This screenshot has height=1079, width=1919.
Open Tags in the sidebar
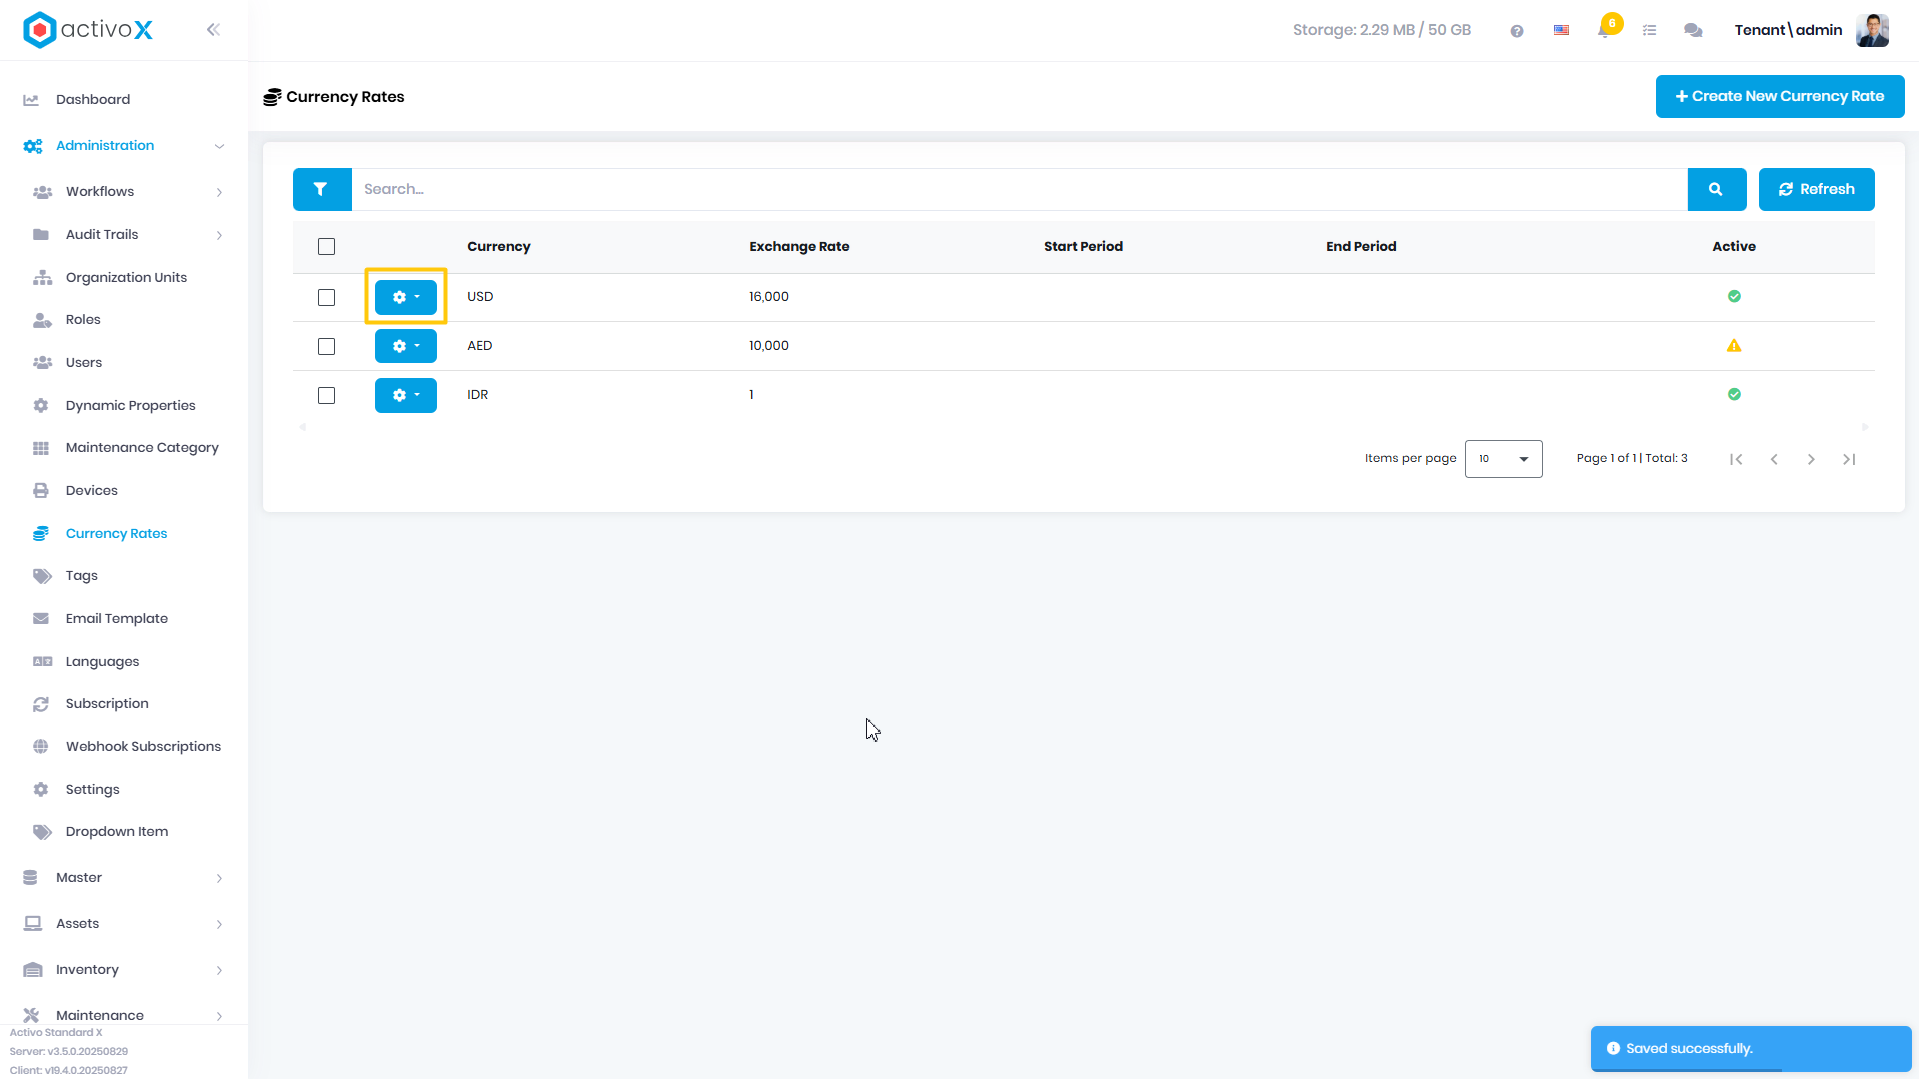tap(82, 576)
